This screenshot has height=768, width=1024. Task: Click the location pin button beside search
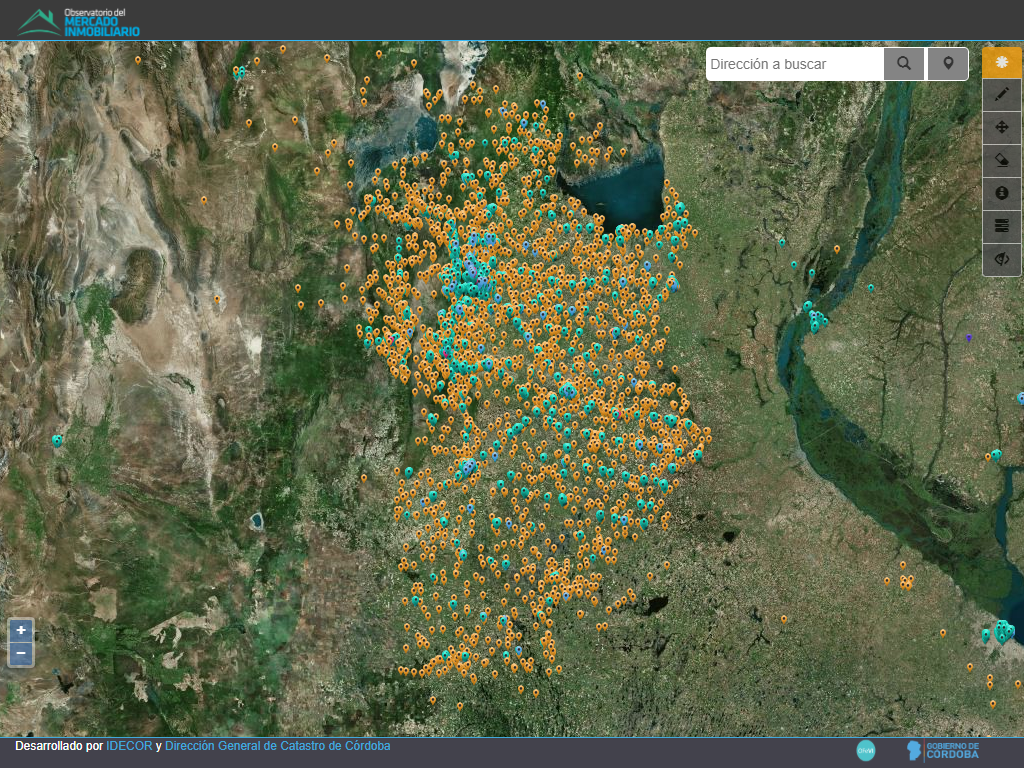[x=948, y=64]
